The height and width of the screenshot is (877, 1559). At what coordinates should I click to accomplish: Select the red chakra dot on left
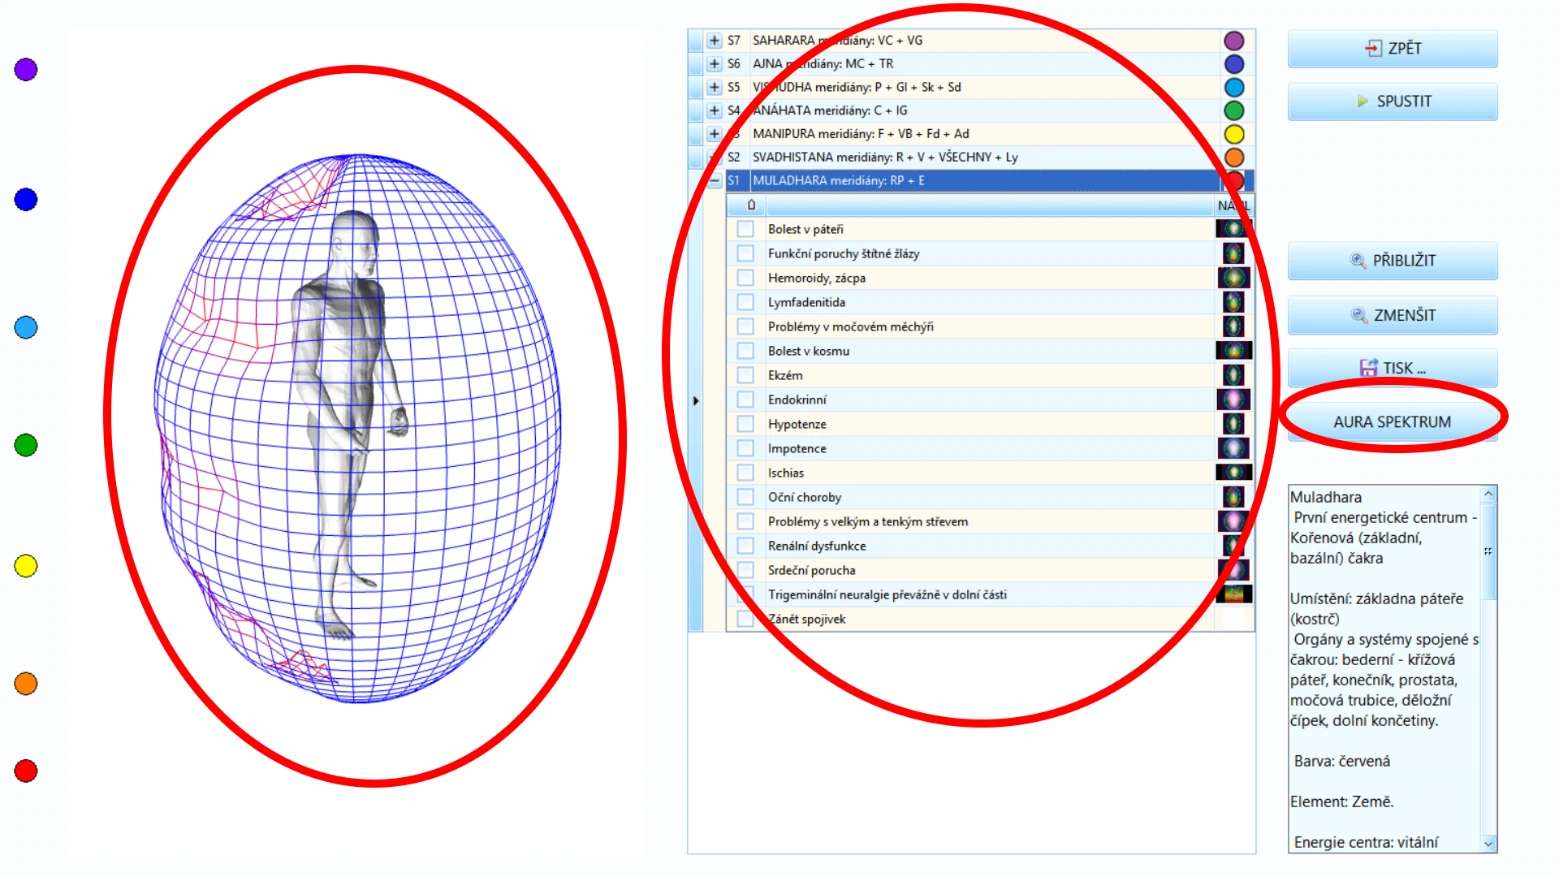coord(26,771)
